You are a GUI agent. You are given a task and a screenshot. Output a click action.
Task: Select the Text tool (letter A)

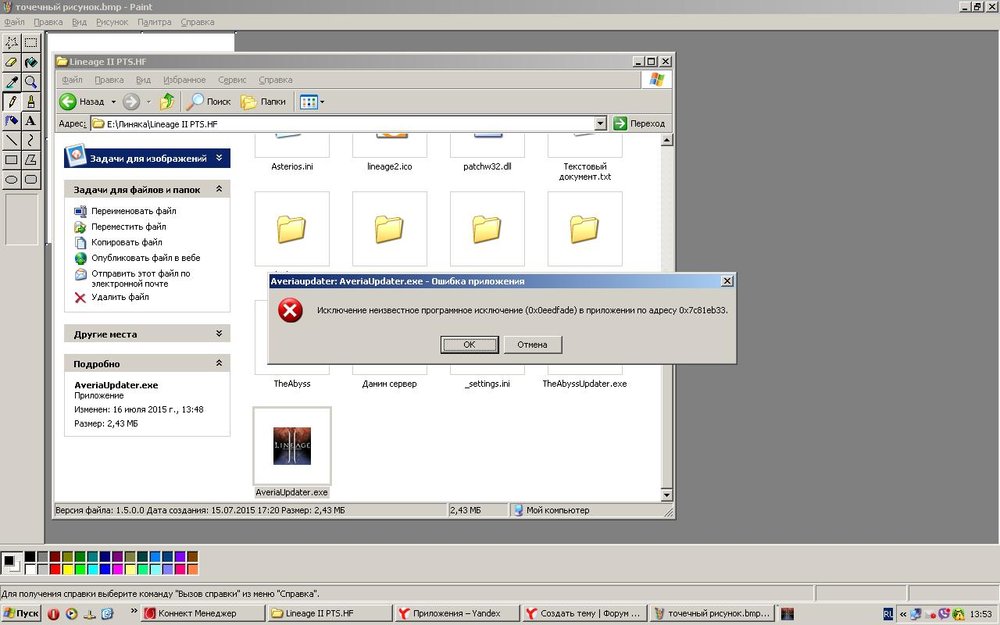click(x=31, y=120)
